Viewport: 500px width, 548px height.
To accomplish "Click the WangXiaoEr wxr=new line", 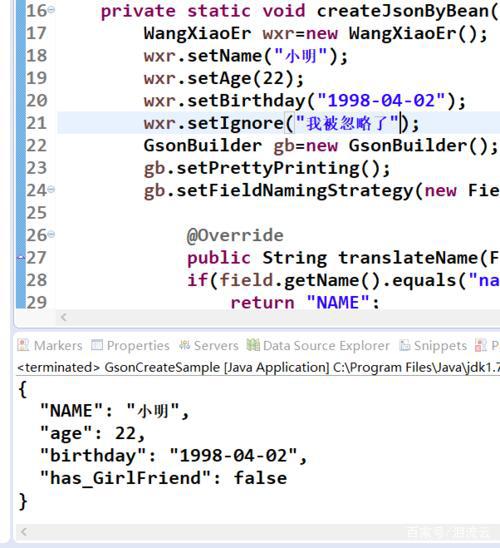I will point(316,34).
